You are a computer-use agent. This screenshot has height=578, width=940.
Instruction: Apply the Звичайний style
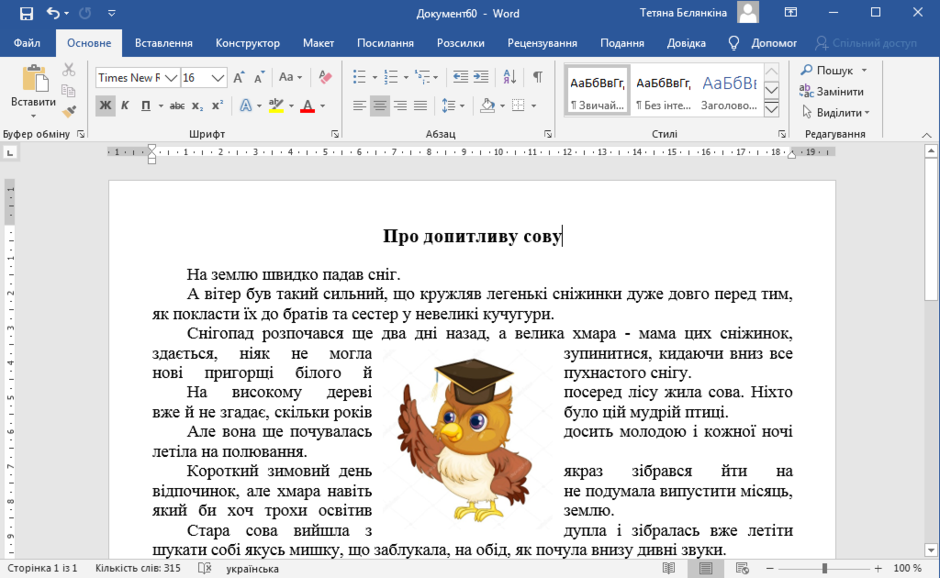click(596, 91)
